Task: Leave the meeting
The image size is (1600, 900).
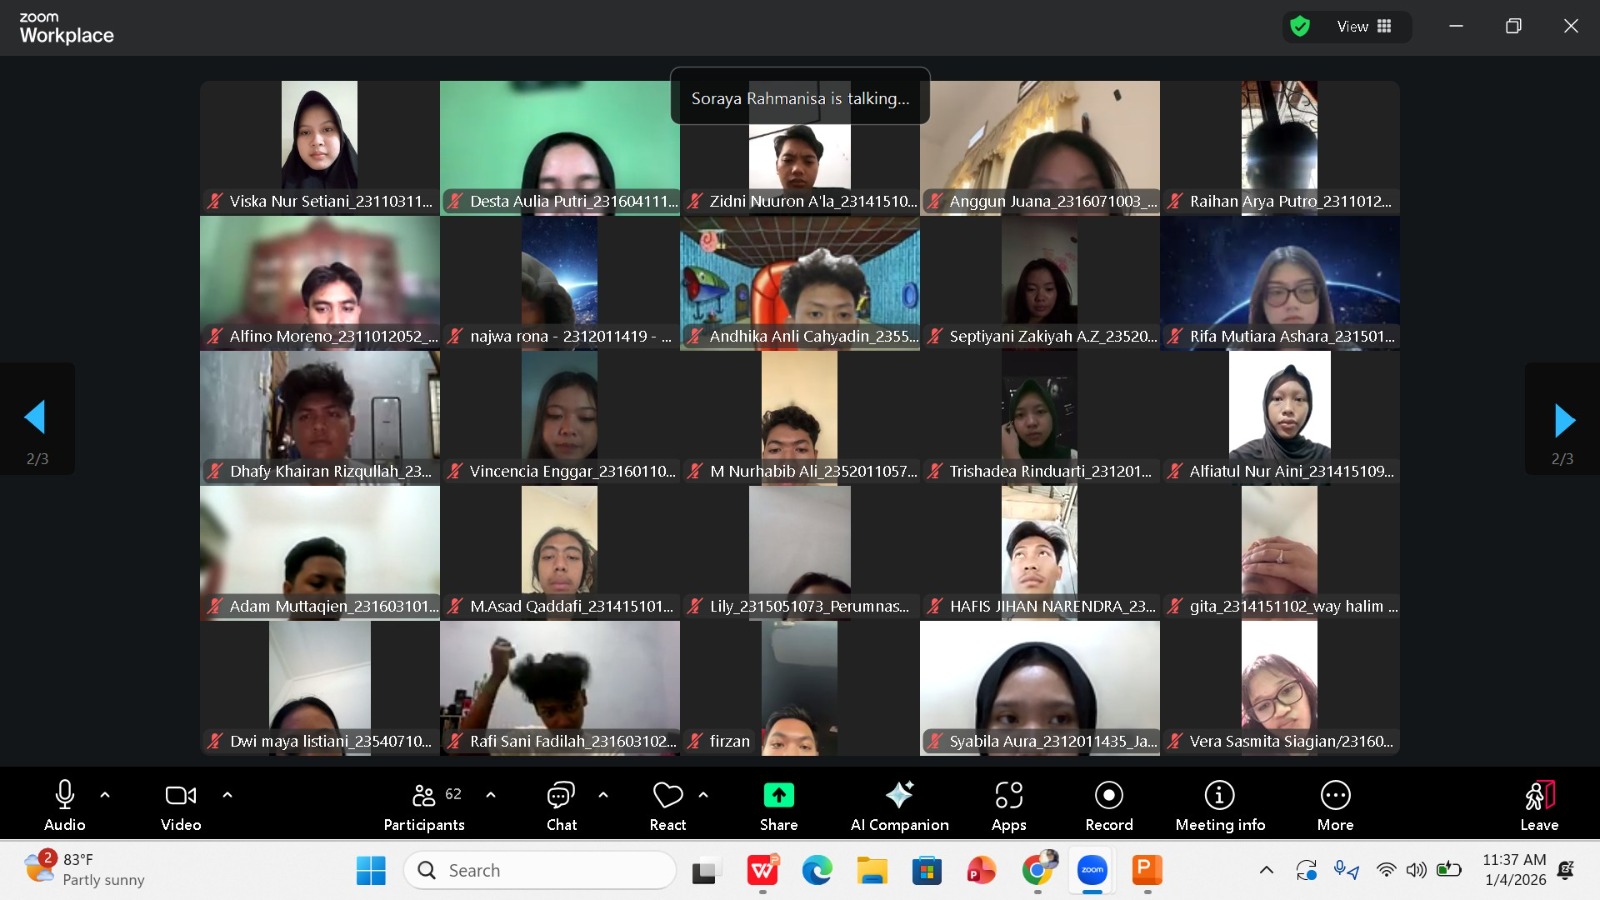Action: pos(1538,805)
